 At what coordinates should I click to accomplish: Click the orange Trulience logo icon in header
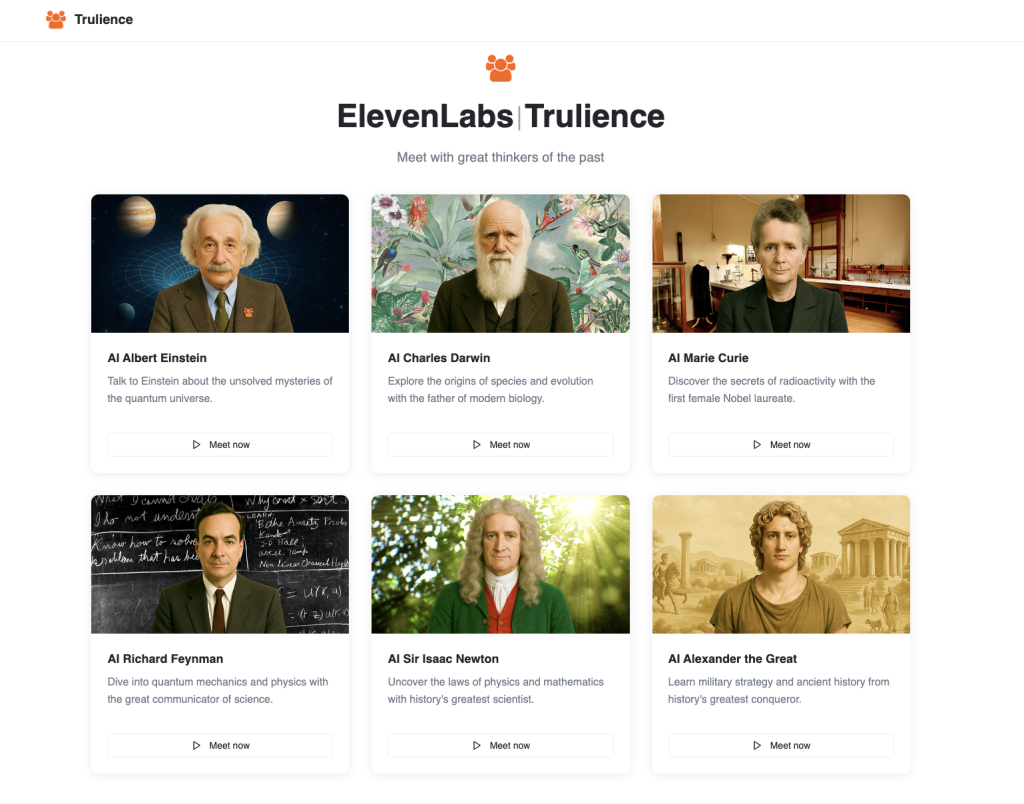[x=56, y=19]
